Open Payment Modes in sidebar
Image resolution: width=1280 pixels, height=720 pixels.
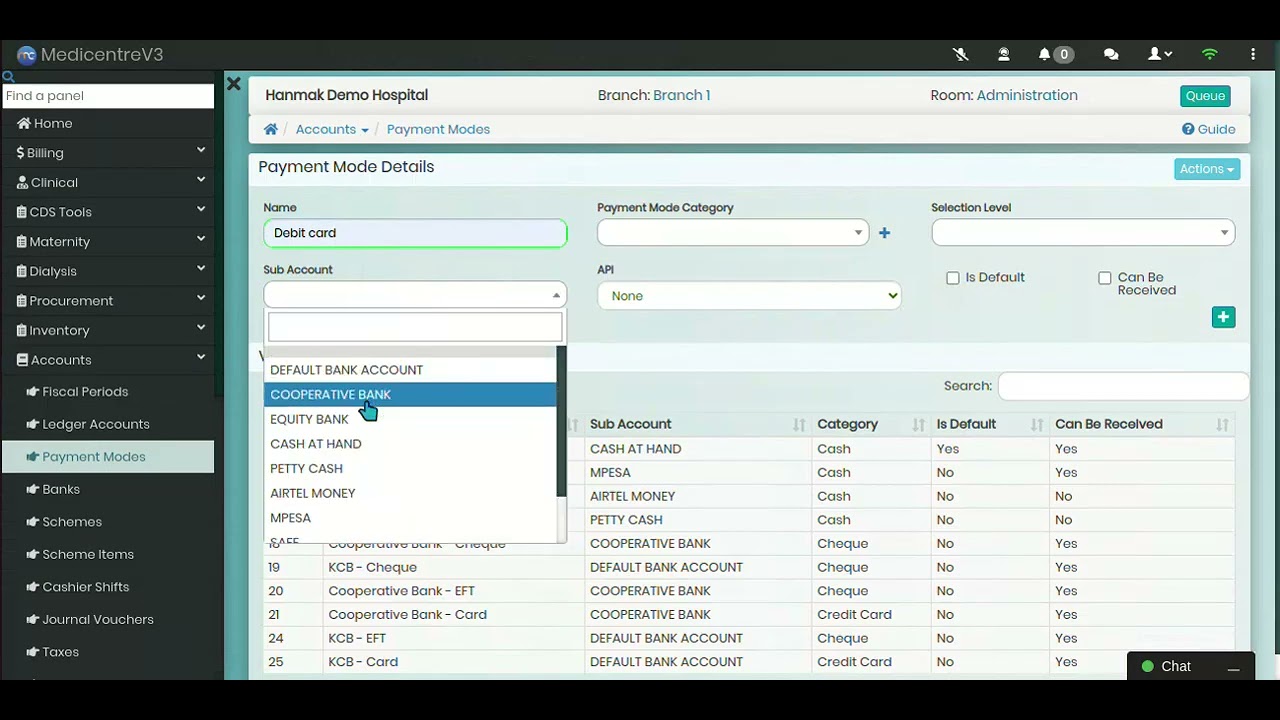click(x=107, y=457)
